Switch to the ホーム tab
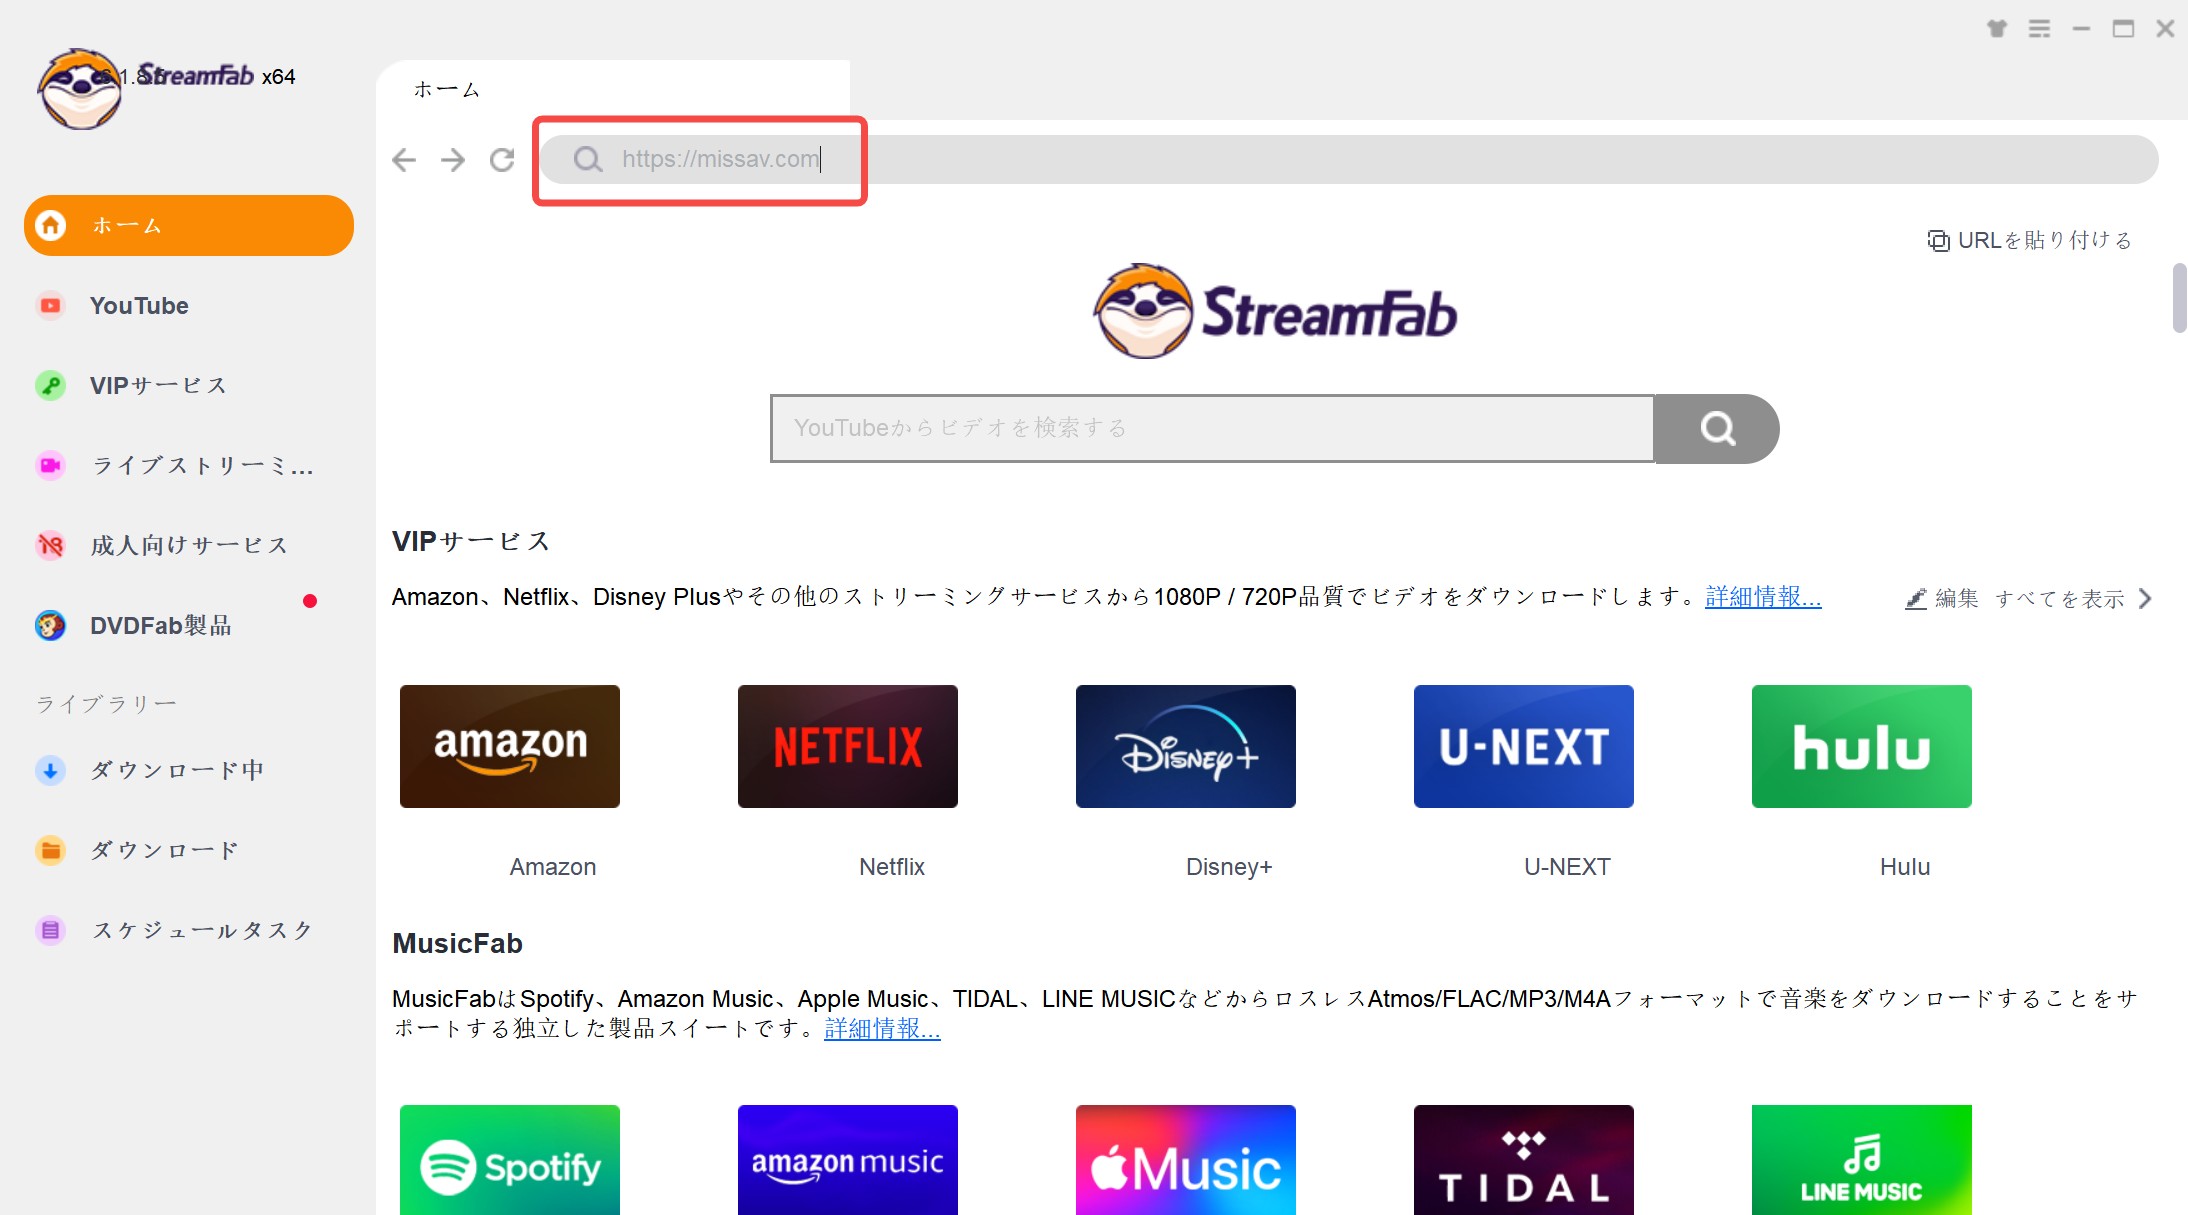This screenshot has width=2188, height=1215. pos(448,88)
